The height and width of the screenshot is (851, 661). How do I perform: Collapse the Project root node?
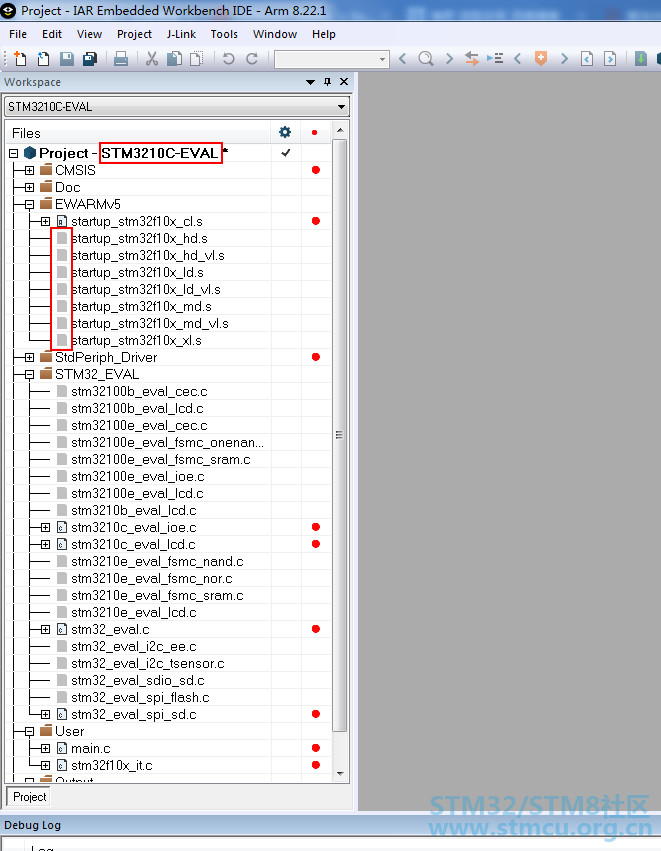[x=14, y=154]
